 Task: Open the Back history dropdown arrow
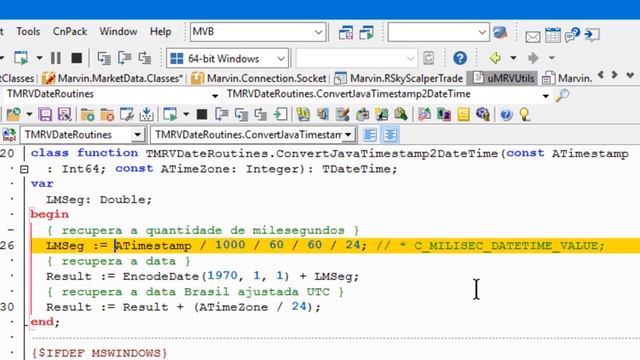click(x=513, y=58)
